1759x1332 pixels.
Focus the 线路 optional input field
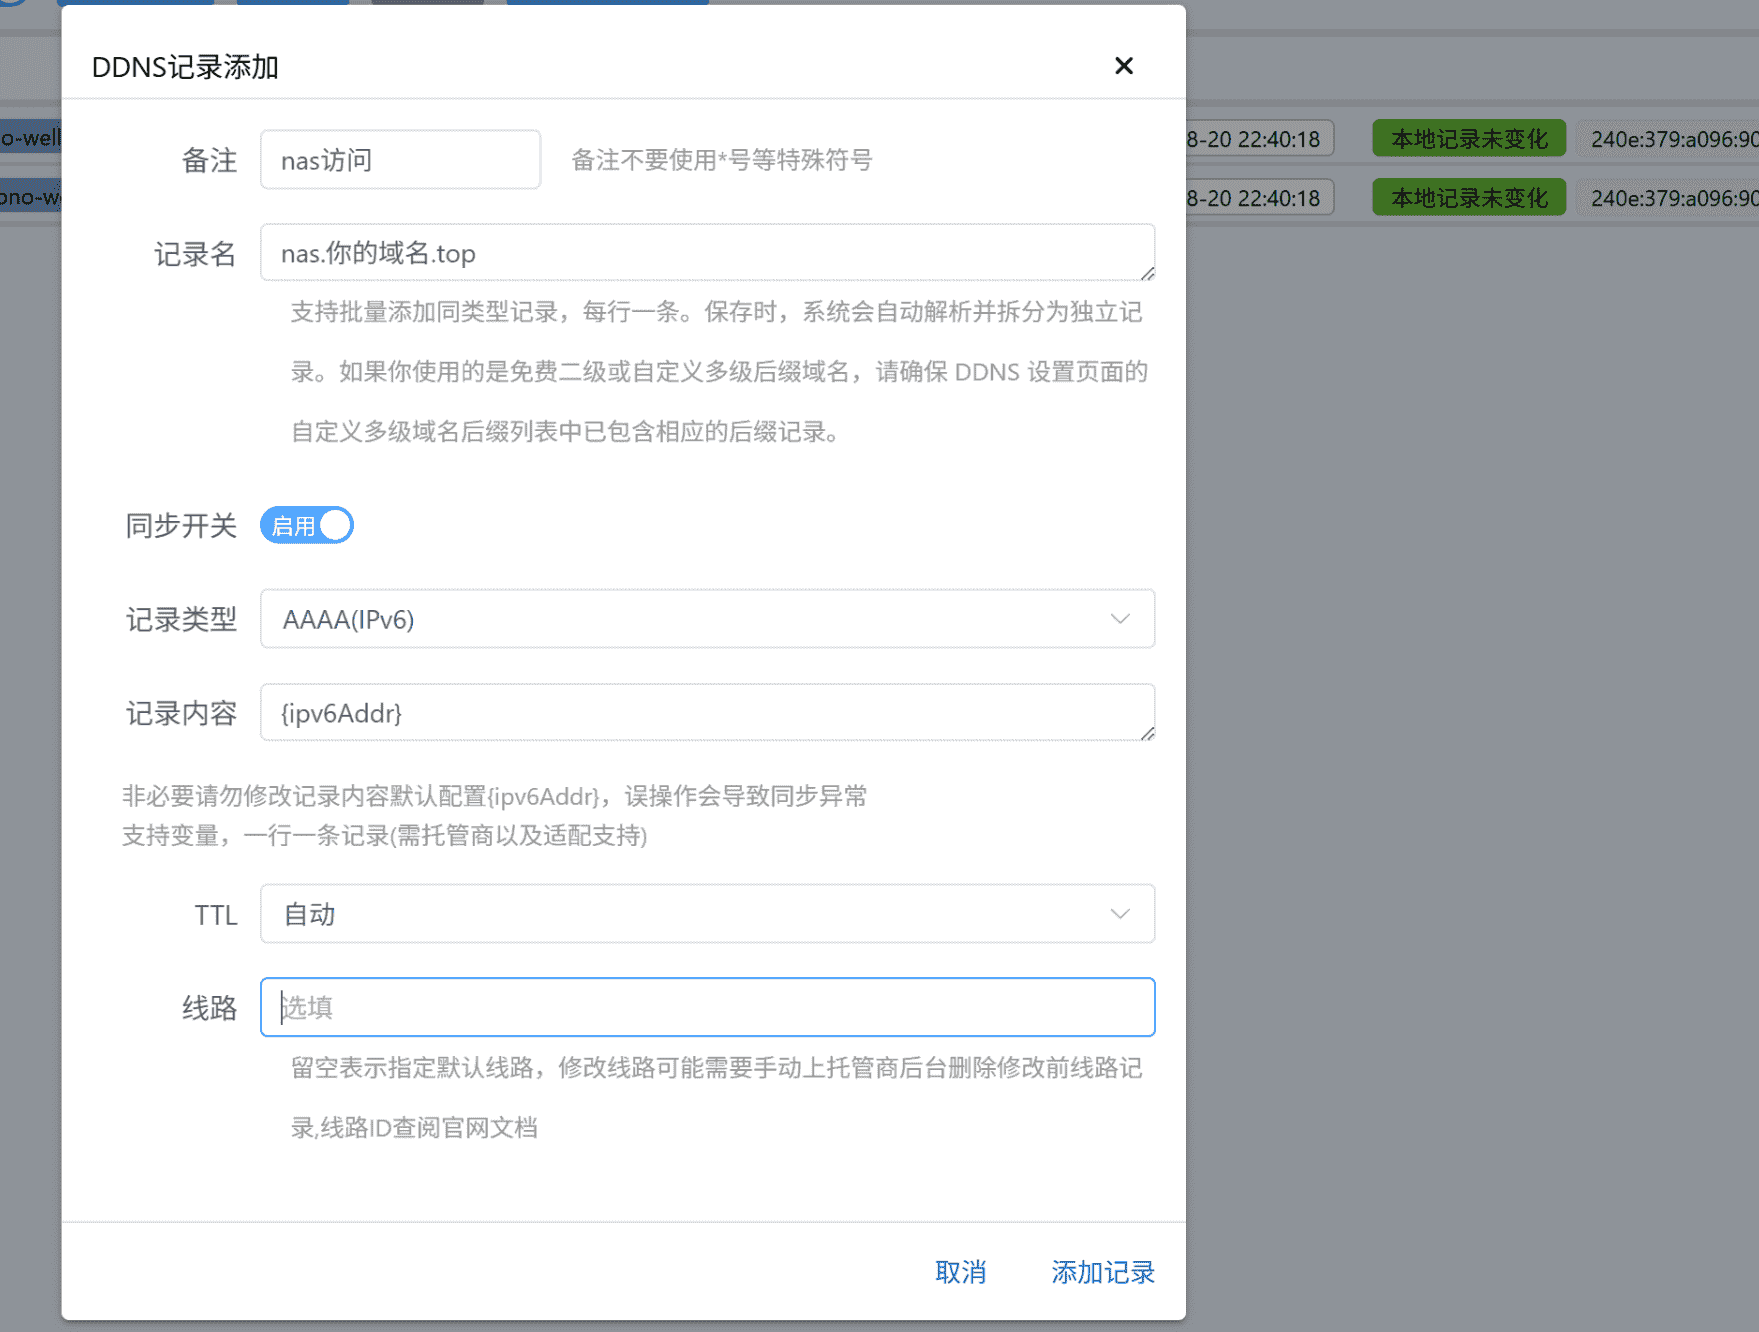707,1007
